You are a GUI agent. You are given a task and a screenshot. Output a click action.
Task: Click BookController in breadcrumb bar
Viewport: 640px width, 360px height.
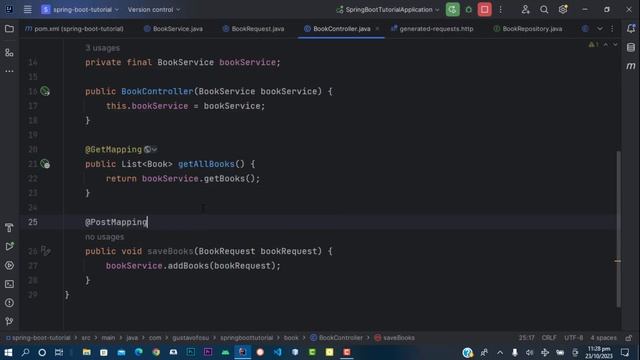(336, 338)
